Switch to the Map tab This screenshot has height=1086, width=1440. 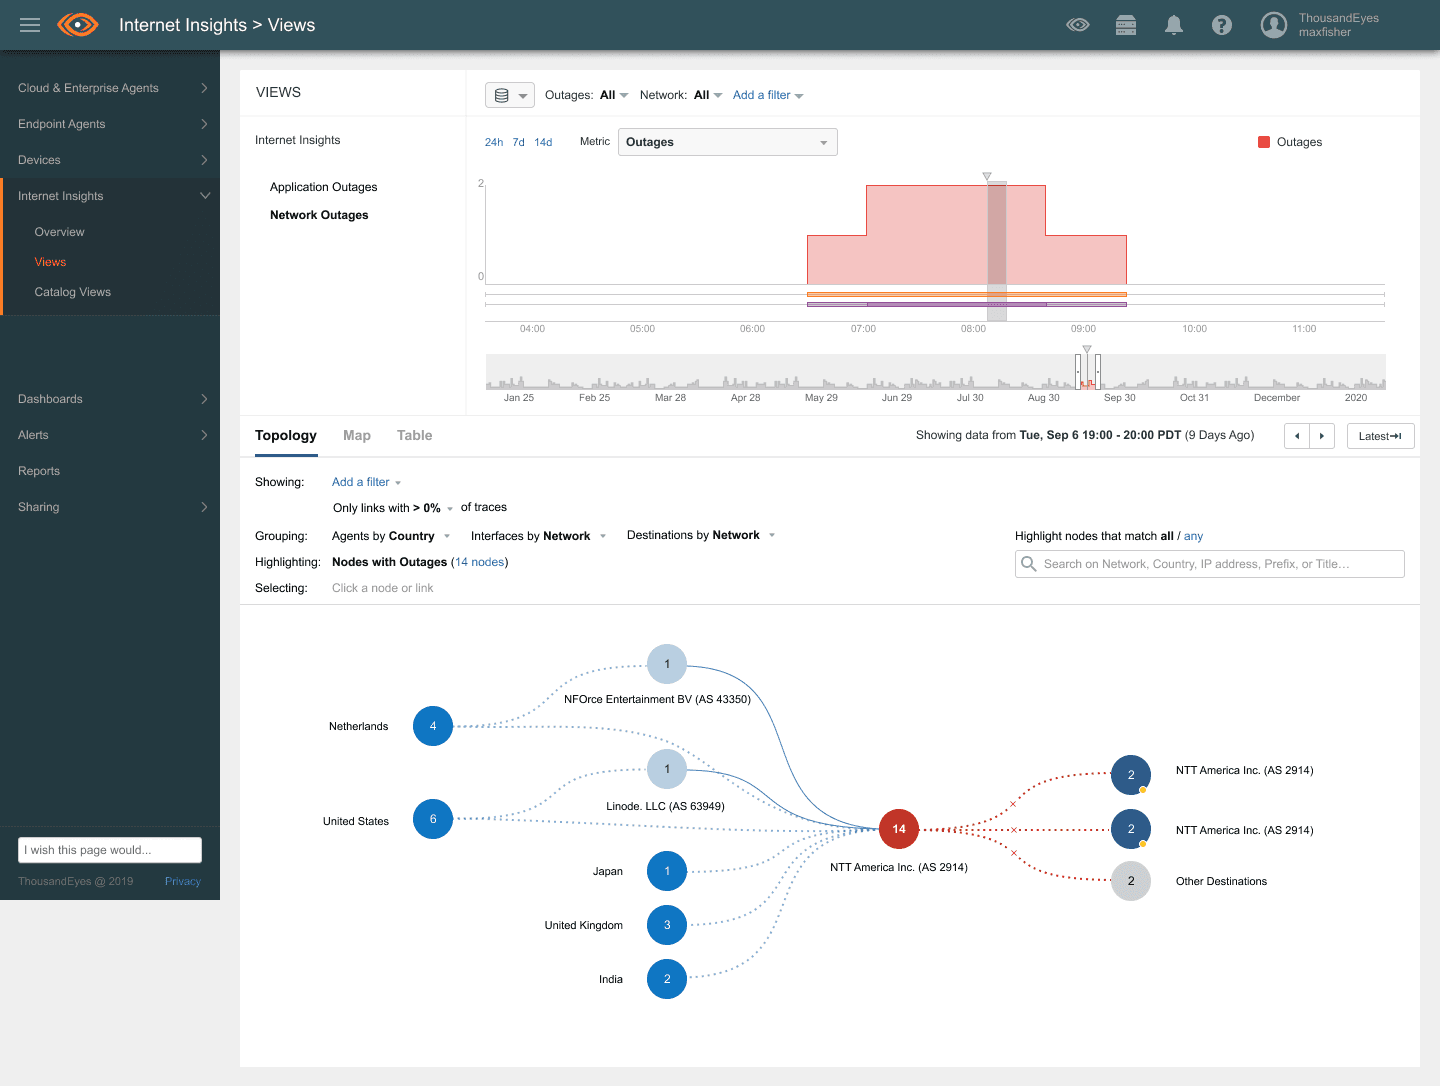(357, 435)
